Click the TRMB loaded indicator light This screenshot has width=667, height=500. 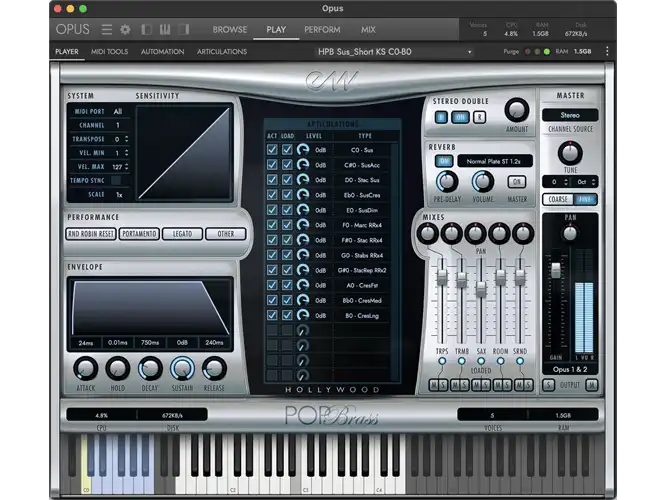click(x=462, y=361)
